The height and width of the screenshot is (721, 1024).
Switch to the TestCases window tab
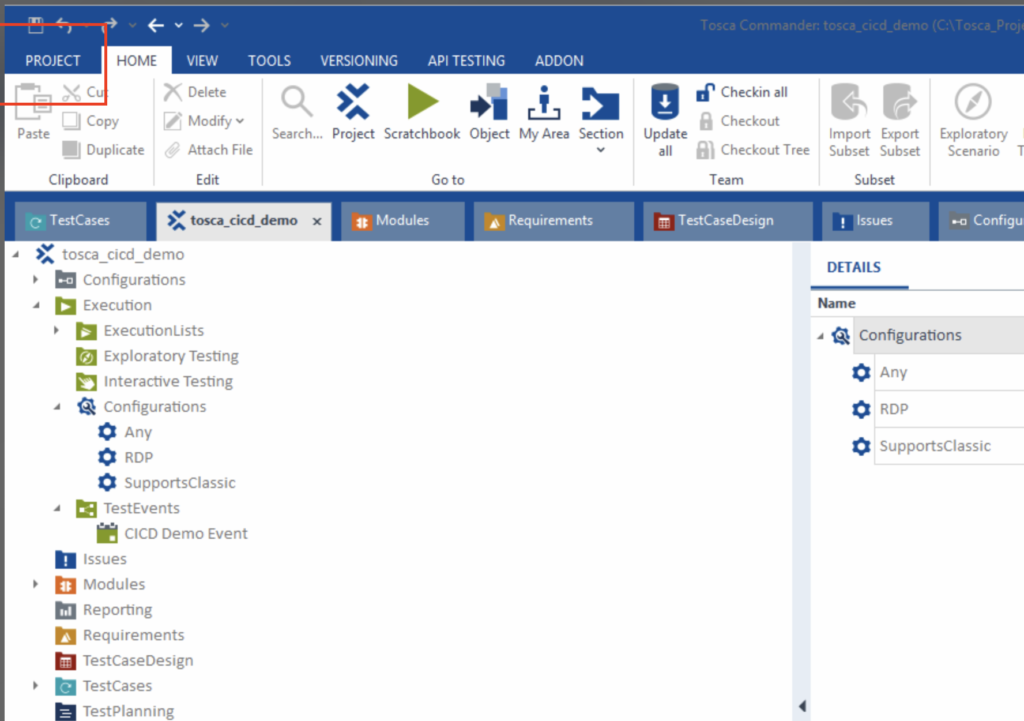[x=80, y=221]
